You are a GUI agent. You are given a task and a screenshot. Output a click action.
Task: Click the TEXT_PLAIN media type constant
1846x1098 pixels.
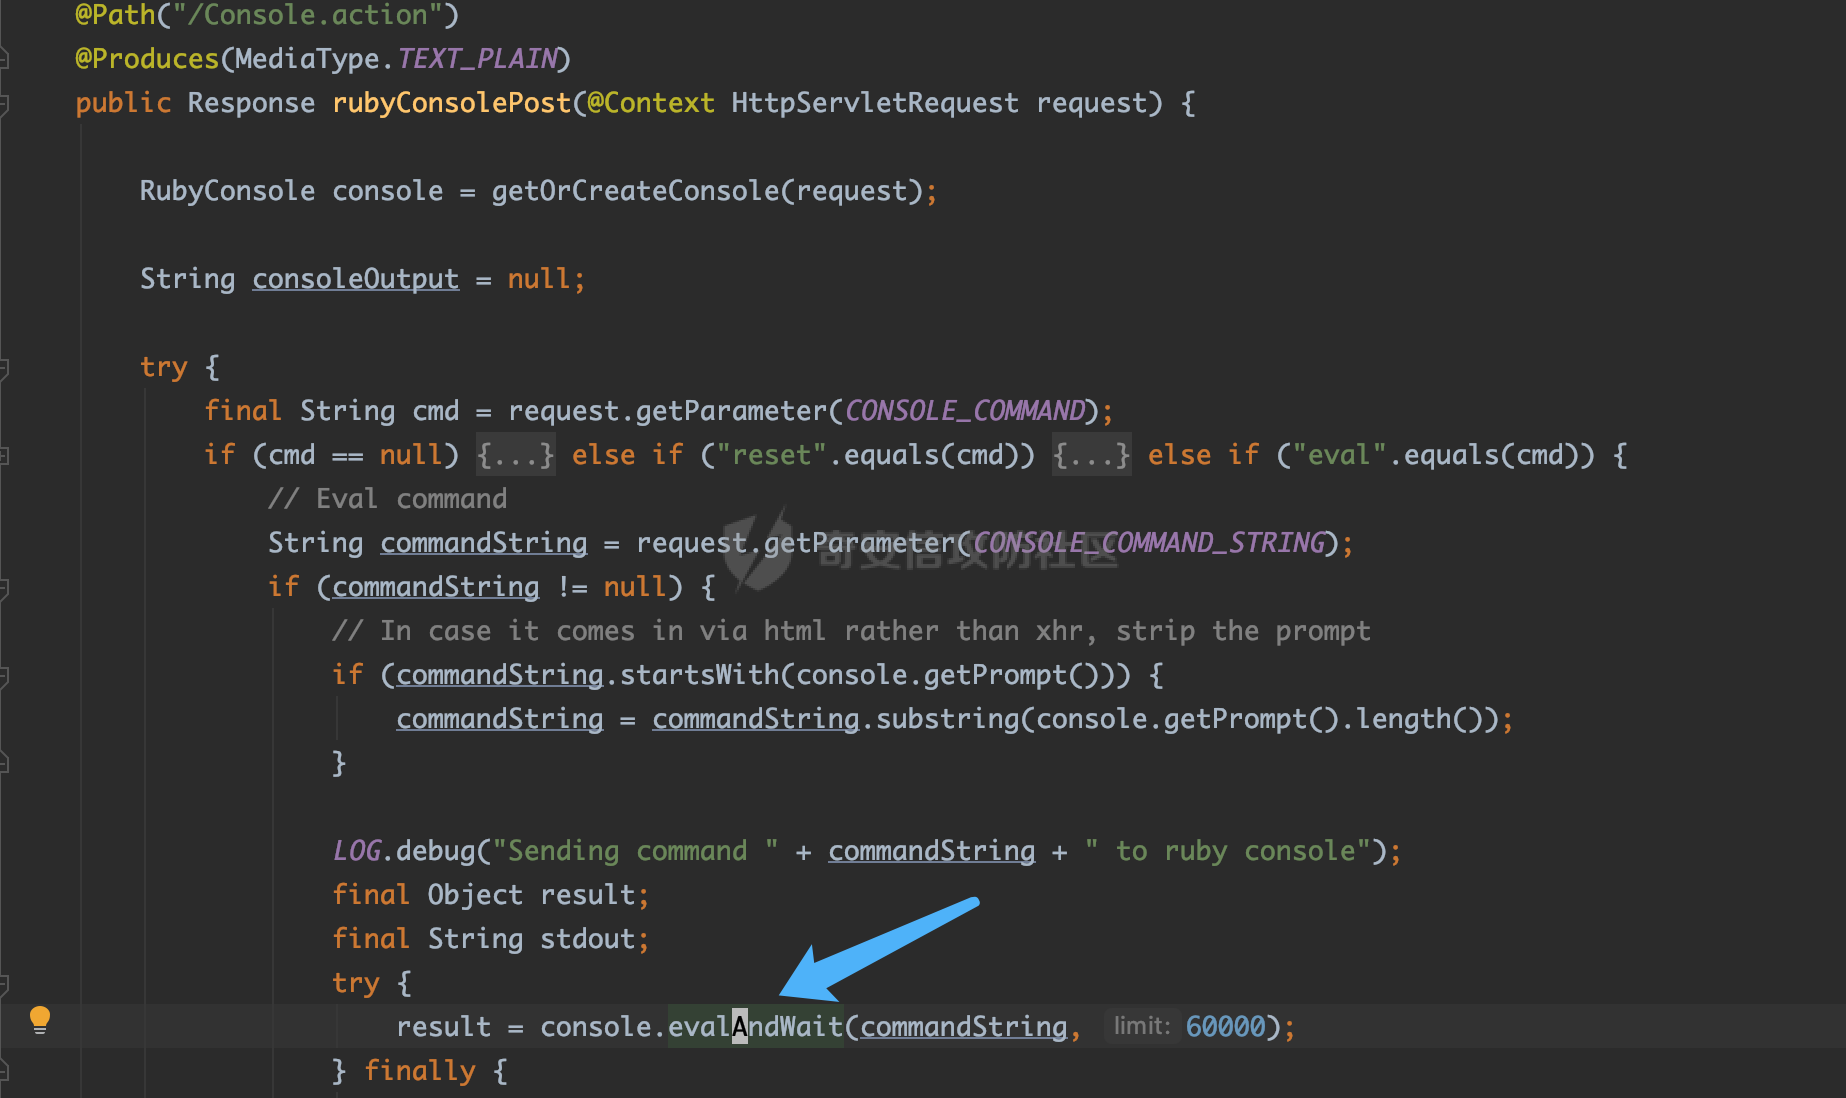coord(477,59)
